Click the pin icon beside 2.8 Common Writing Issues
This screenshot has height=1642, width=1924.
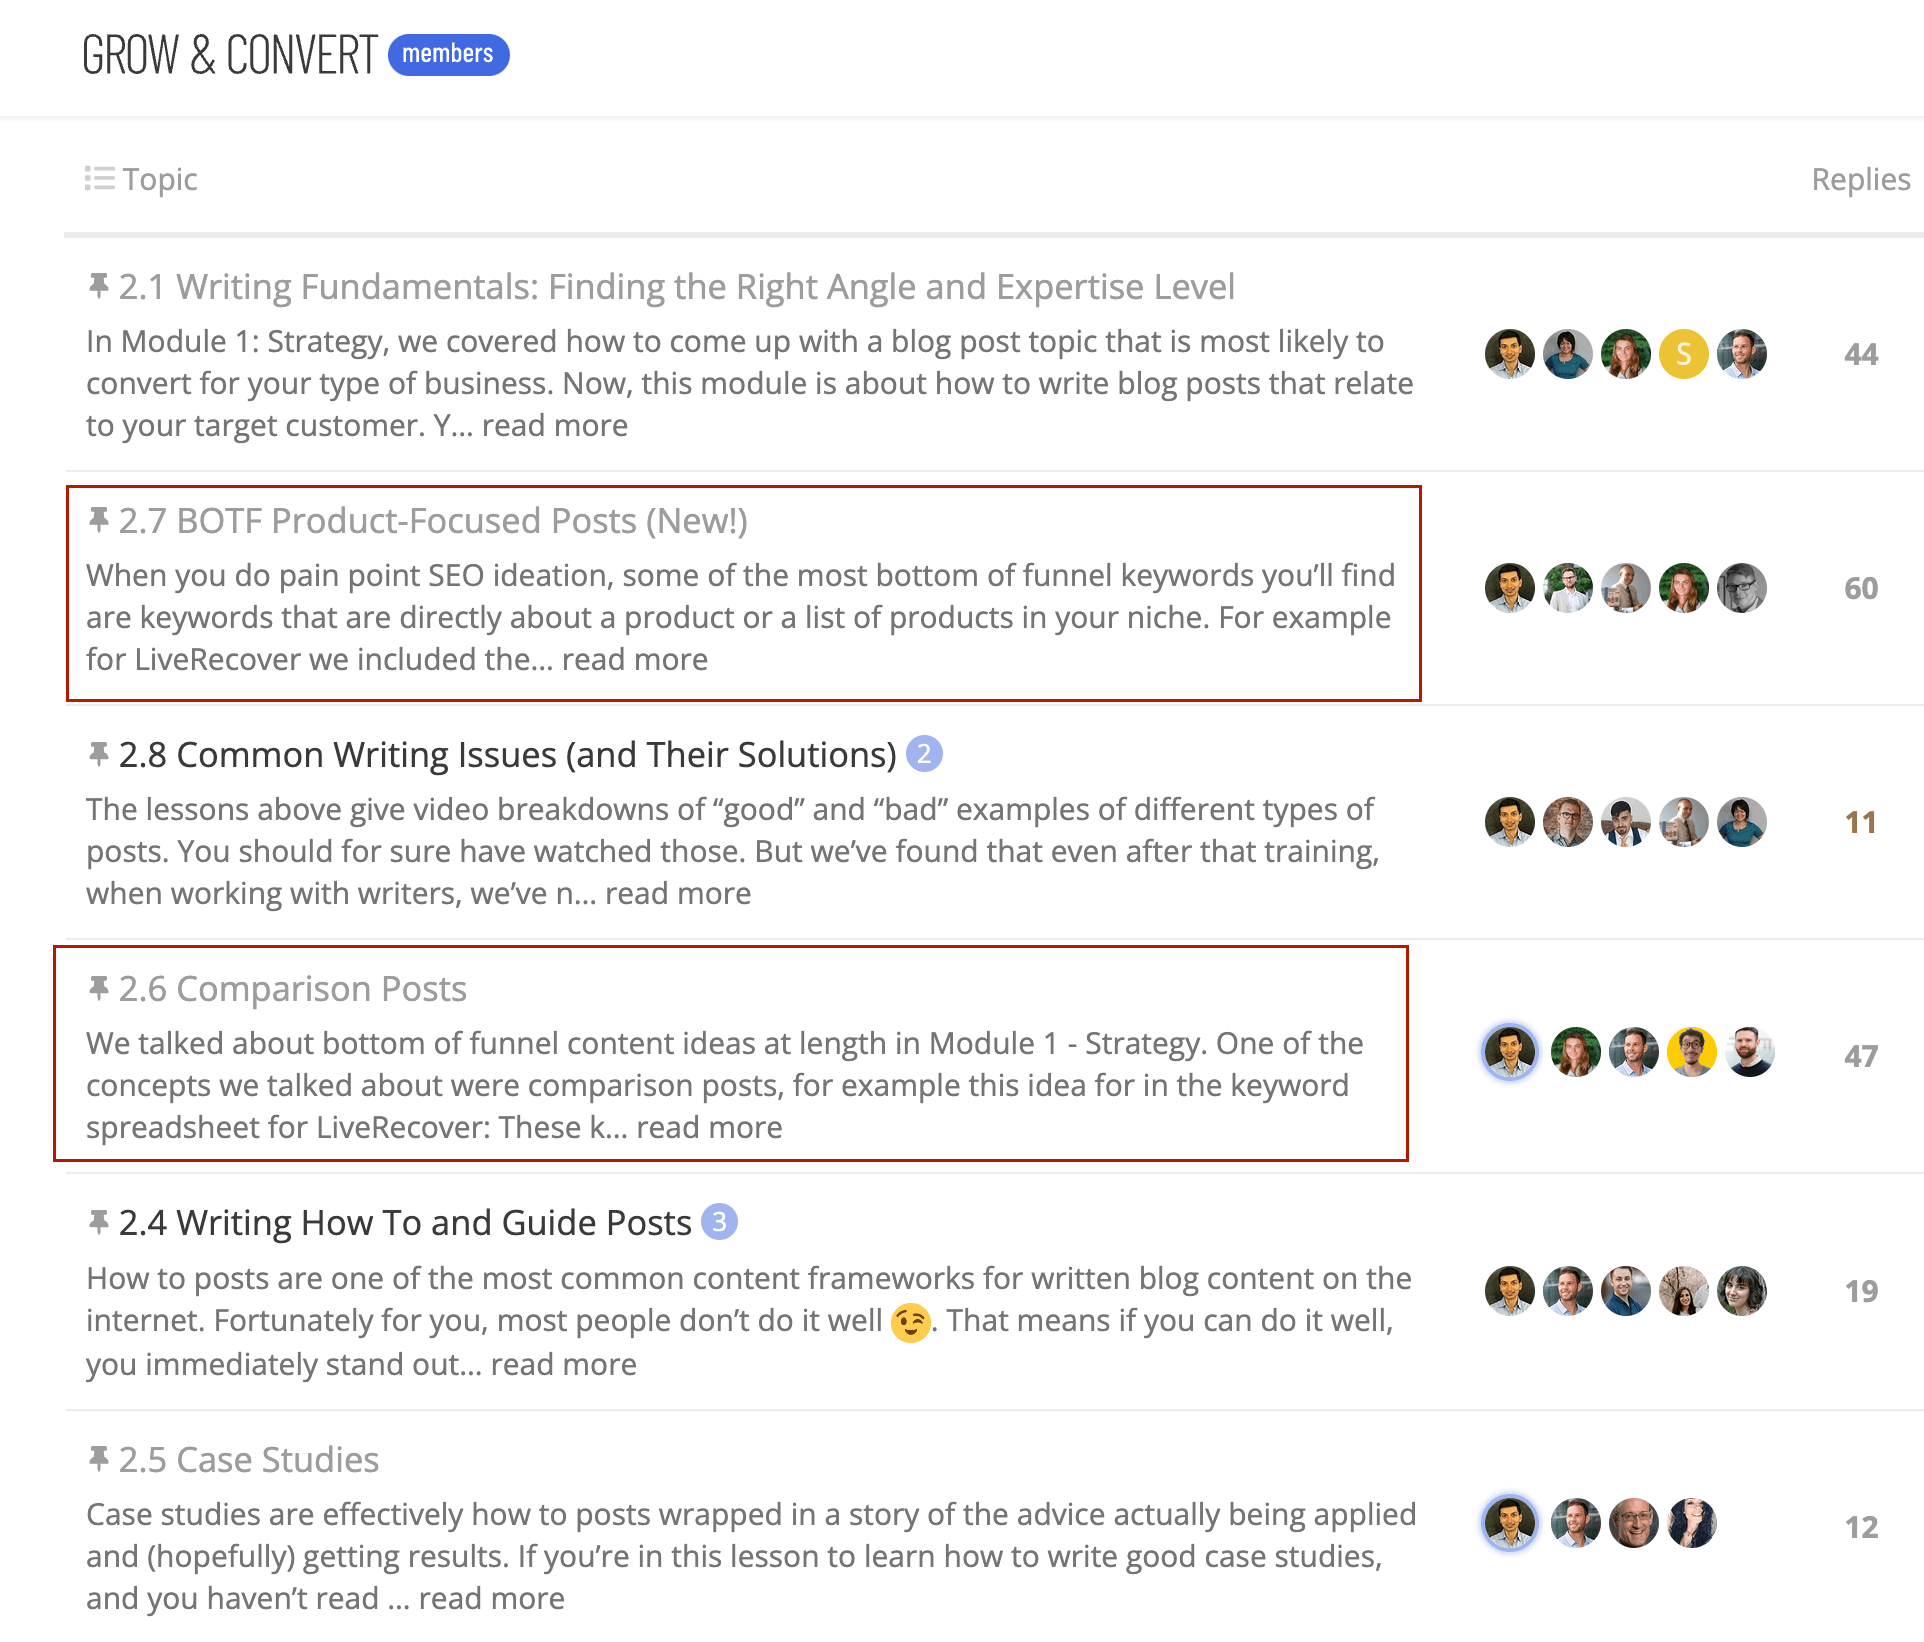pyautogui.click(x=98, y=754)
